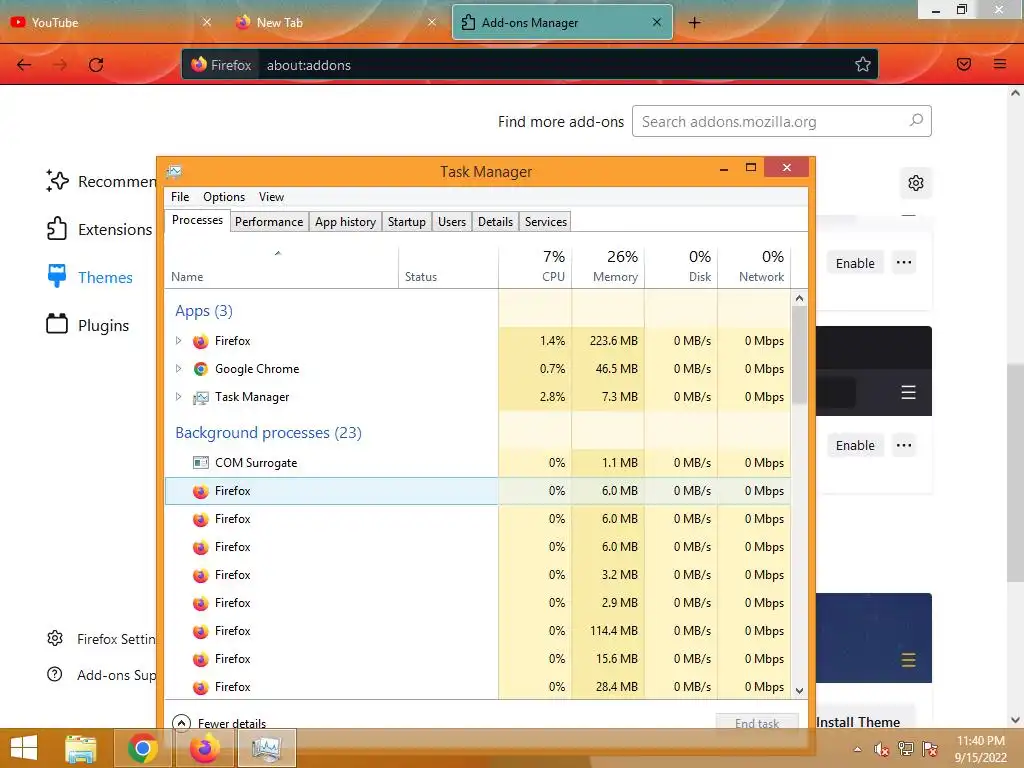
Task: Select Firefox process using 15.6 MB
Action: point(477,658)
